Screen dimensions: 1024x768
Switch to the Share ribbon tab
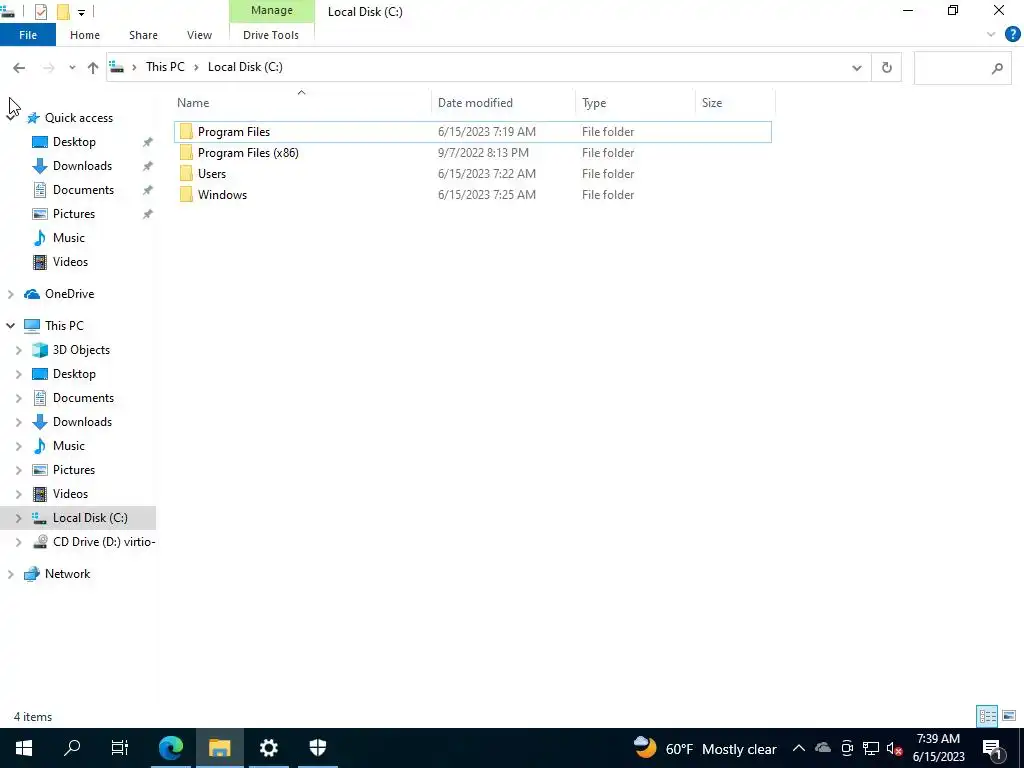click(x=143, y=35)
